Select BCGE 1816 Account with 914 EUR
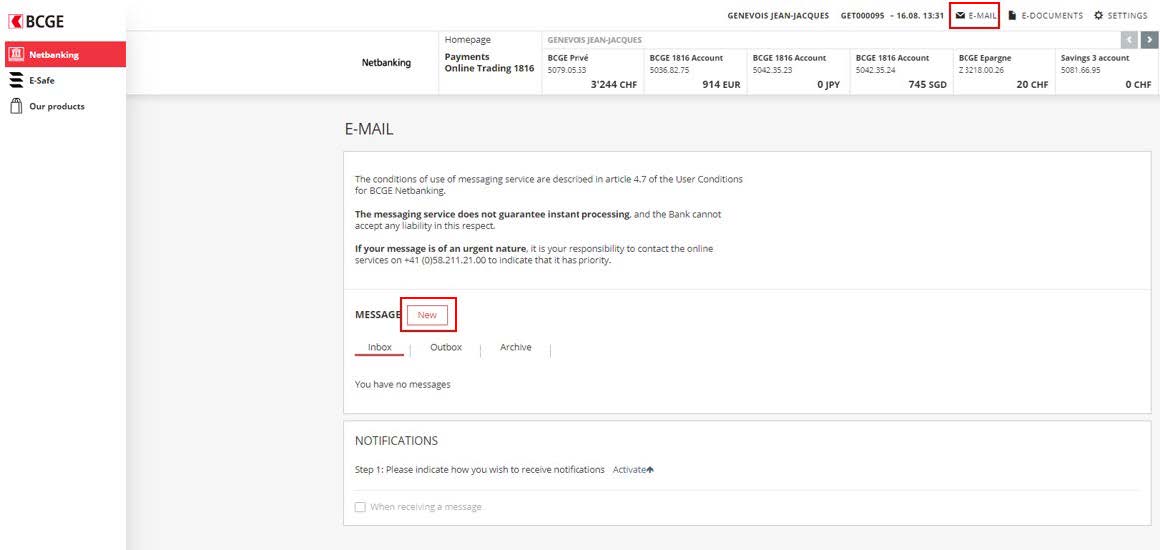 coord(695,71)
